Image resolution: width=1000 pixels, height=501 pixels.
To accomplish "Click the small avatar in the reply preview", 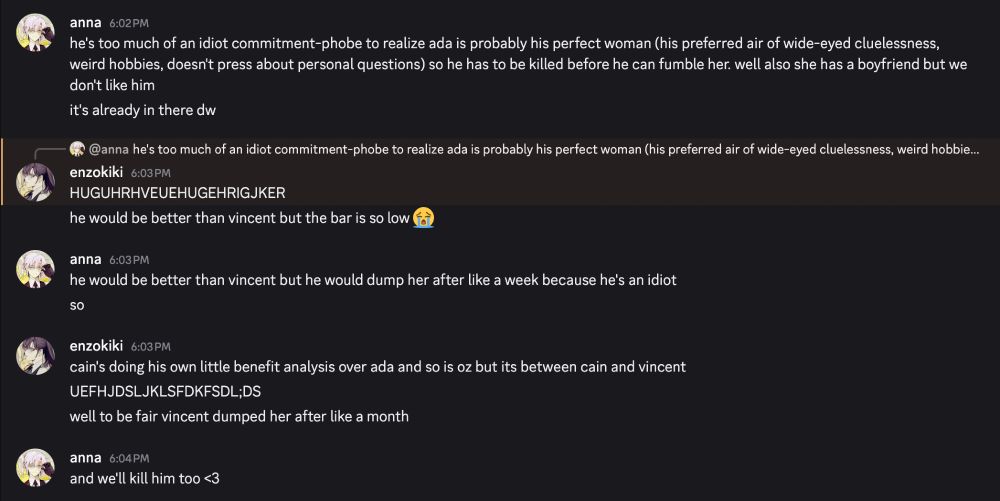I will (77, 149).
